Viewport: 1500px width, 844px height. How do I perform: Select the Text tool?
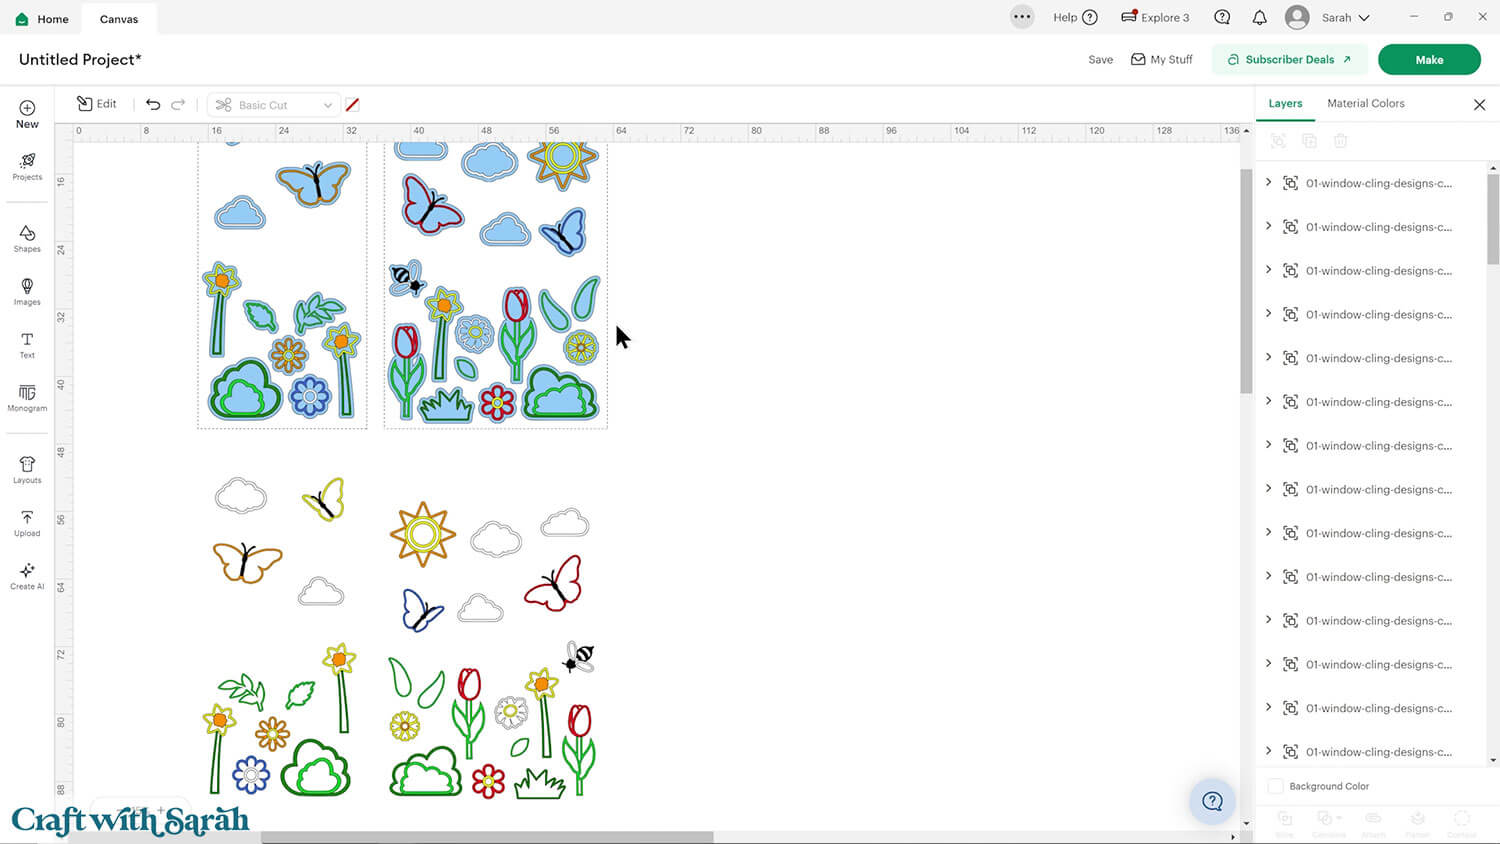(x=27, y=344)
